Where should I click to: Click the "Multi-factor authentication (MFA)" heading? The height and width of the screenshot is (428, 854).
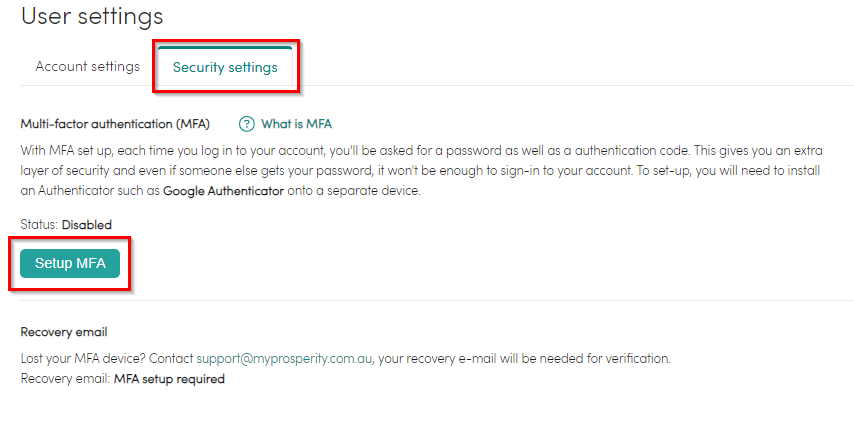(115, 124)
